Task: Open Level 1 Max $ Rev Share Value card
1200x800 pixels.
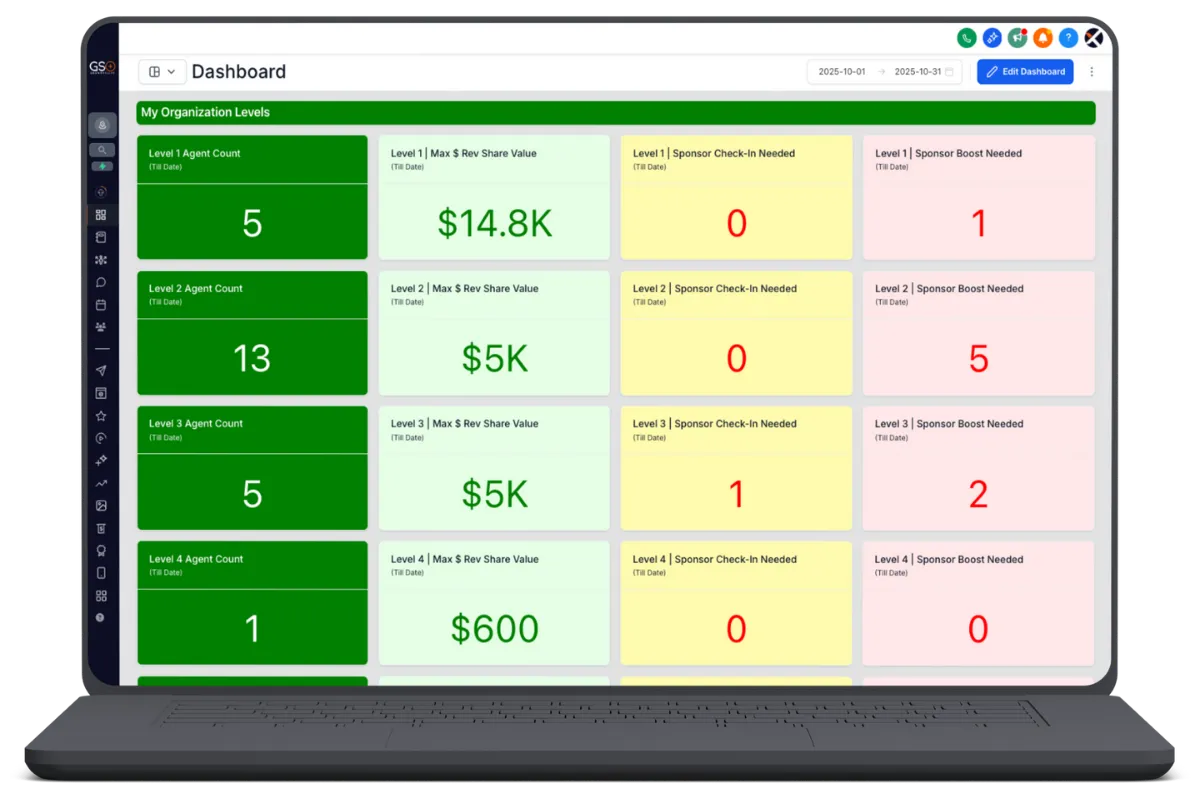Action: [x=494, y=197]
